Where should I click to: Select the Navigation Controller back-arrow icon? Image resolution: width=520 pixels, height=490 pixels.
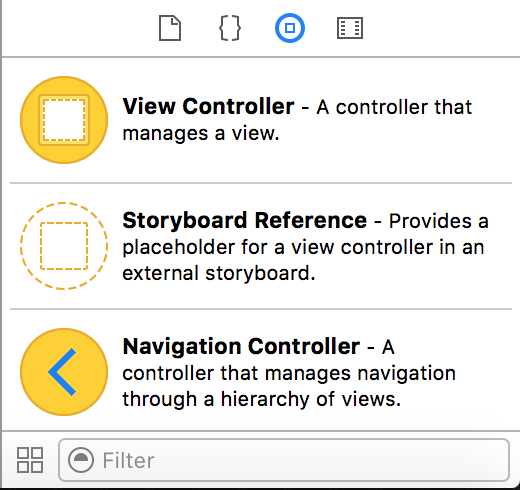pos(64,372)
